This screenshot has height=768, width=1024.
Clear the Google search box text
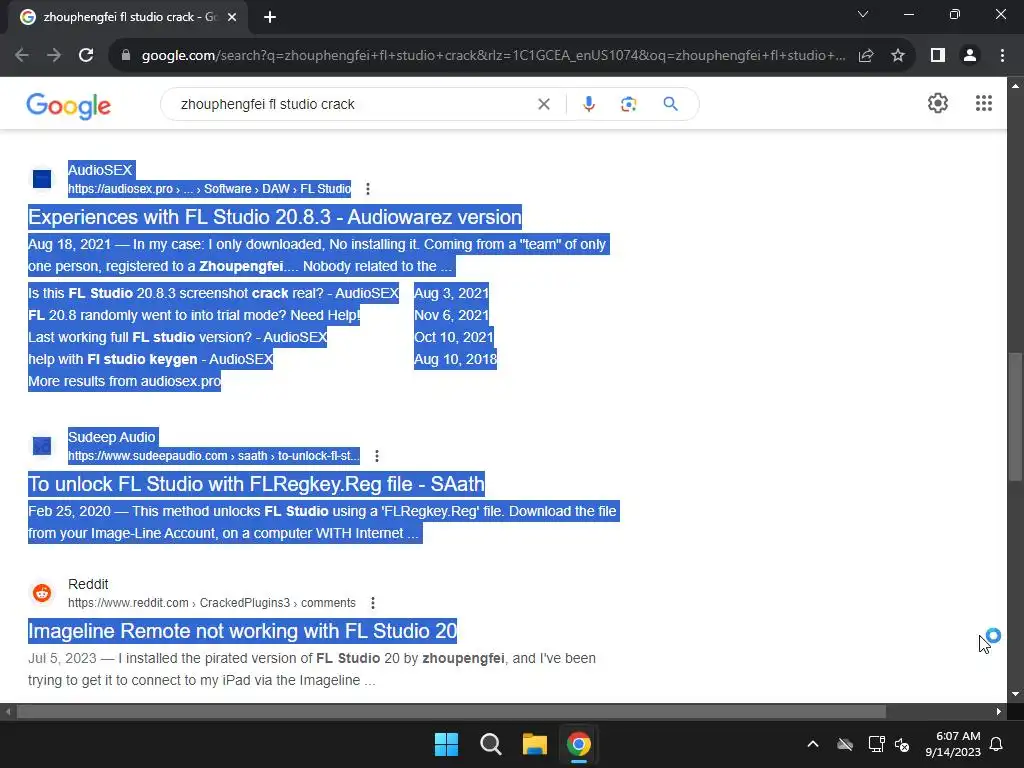tap(543, 104)
